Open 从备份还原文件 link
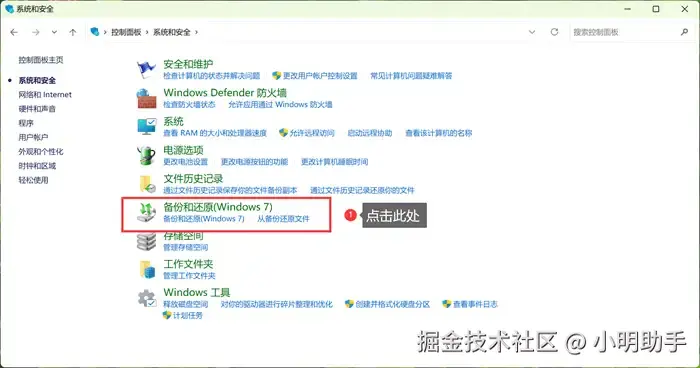This screenshot has width=700, height=368. 283,219
